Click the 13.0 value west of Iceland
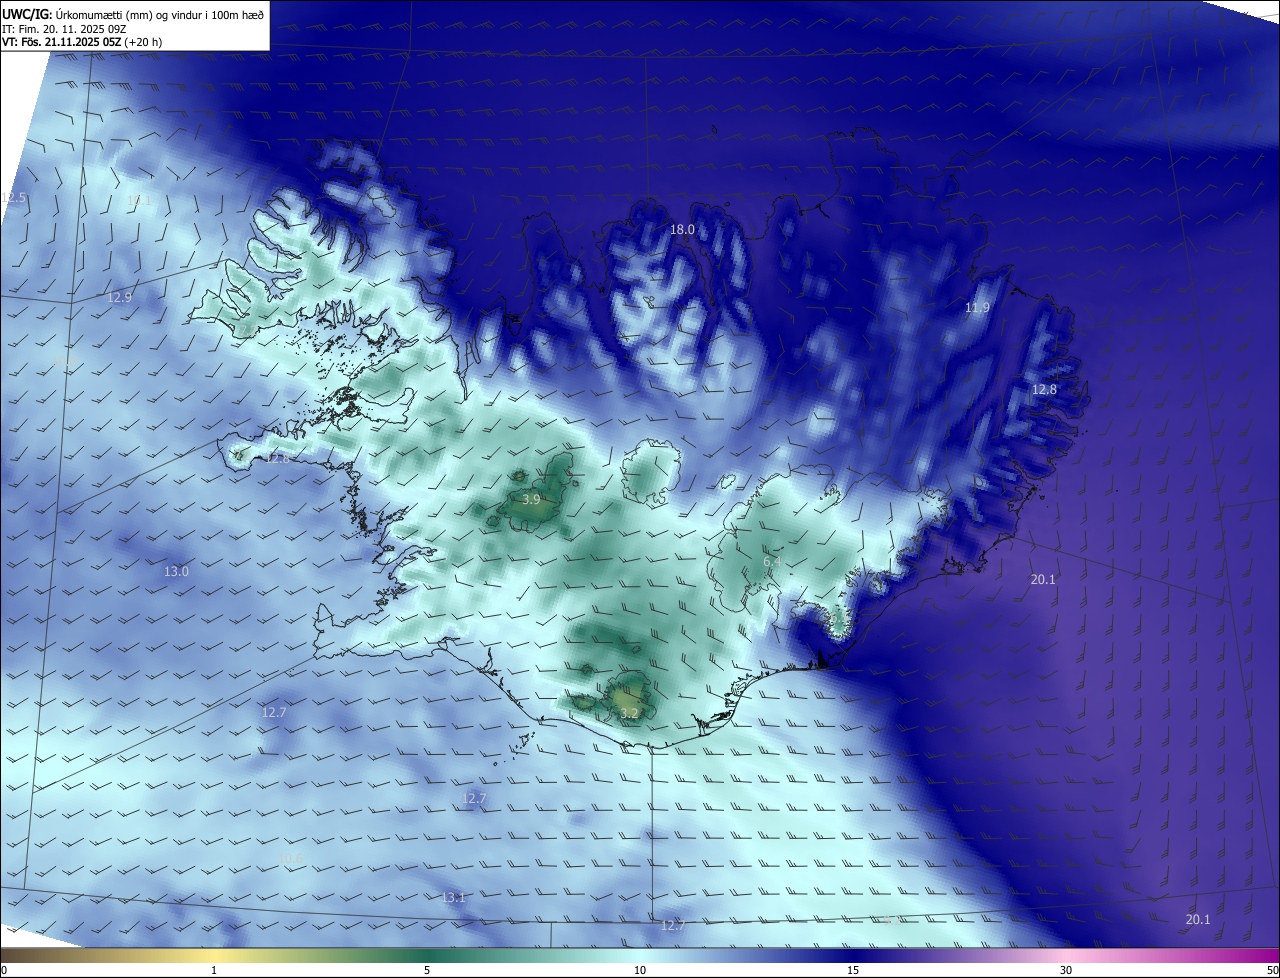This screenshot has height=978, width=1280. [x=176, y=572]
